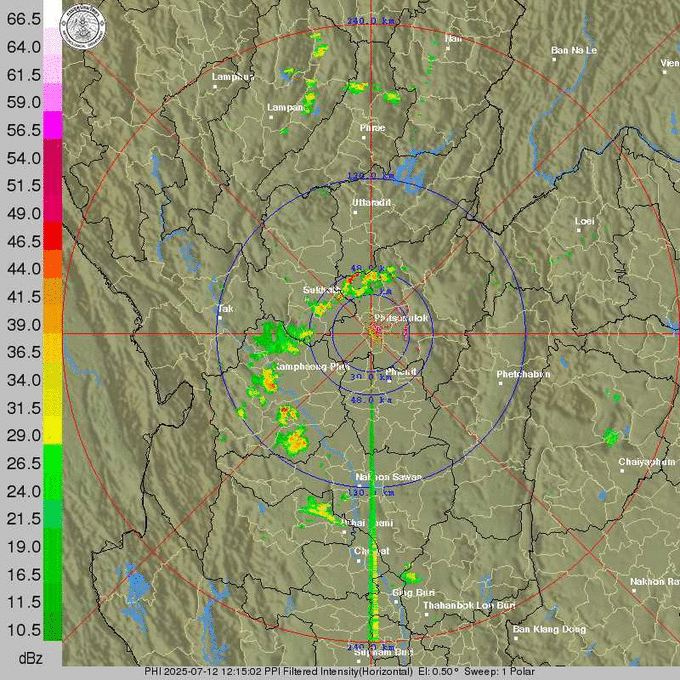
Task: Pick the bright magenta swatch at 56.5
Action: [52, 125]
